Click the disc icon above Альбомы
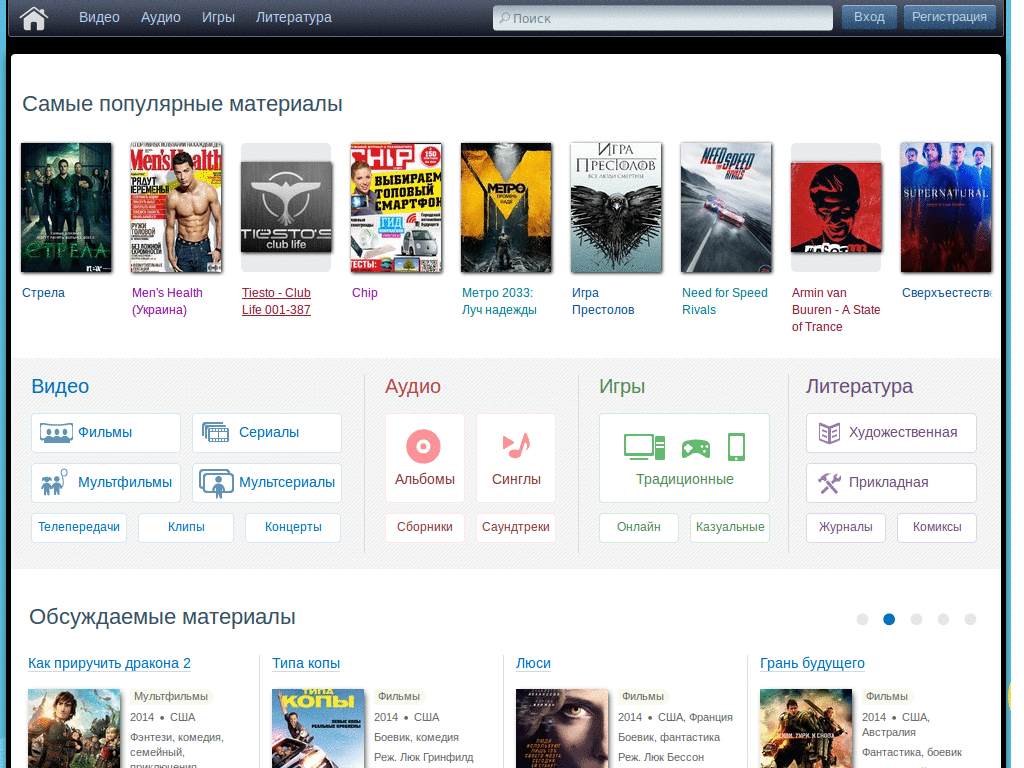Viewport: 1024px width, 768px height. tap(423, 446)
